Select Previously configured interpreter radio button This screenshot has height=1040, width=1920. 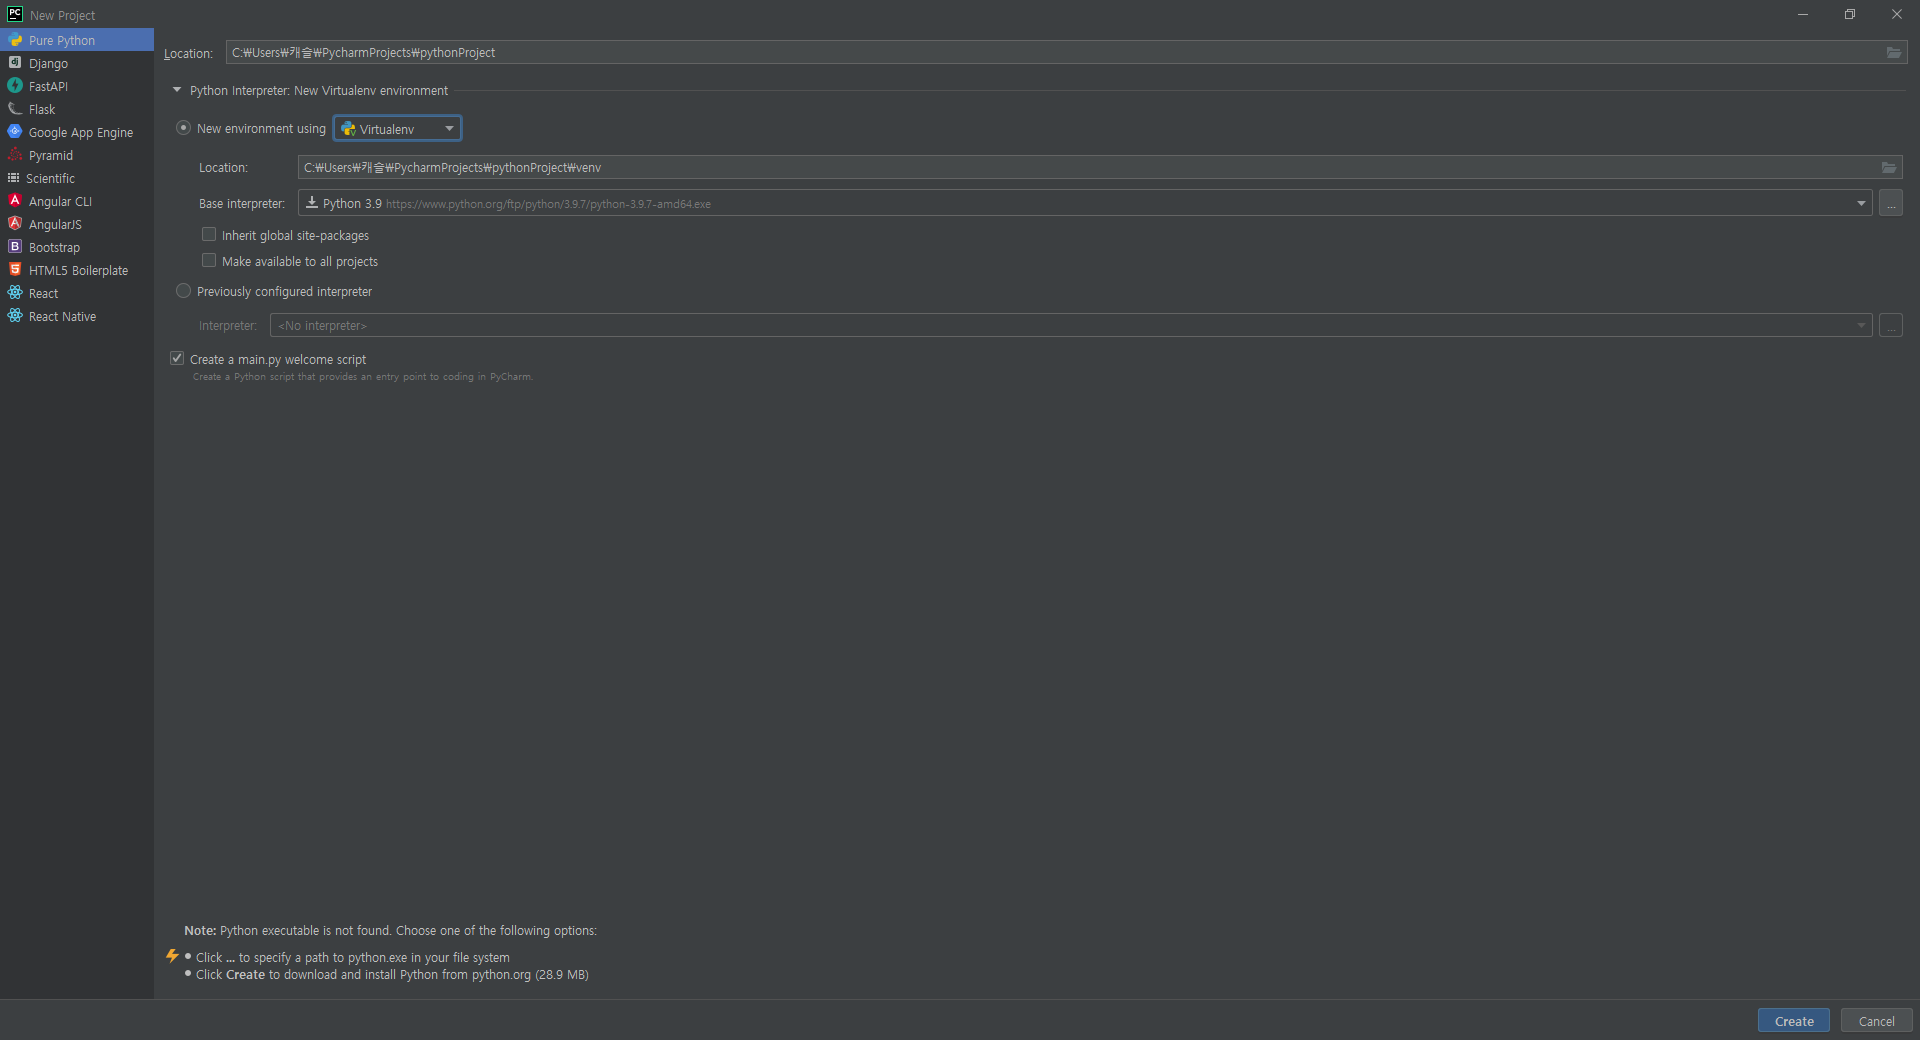pyautogui.click(x=183, y=291)
